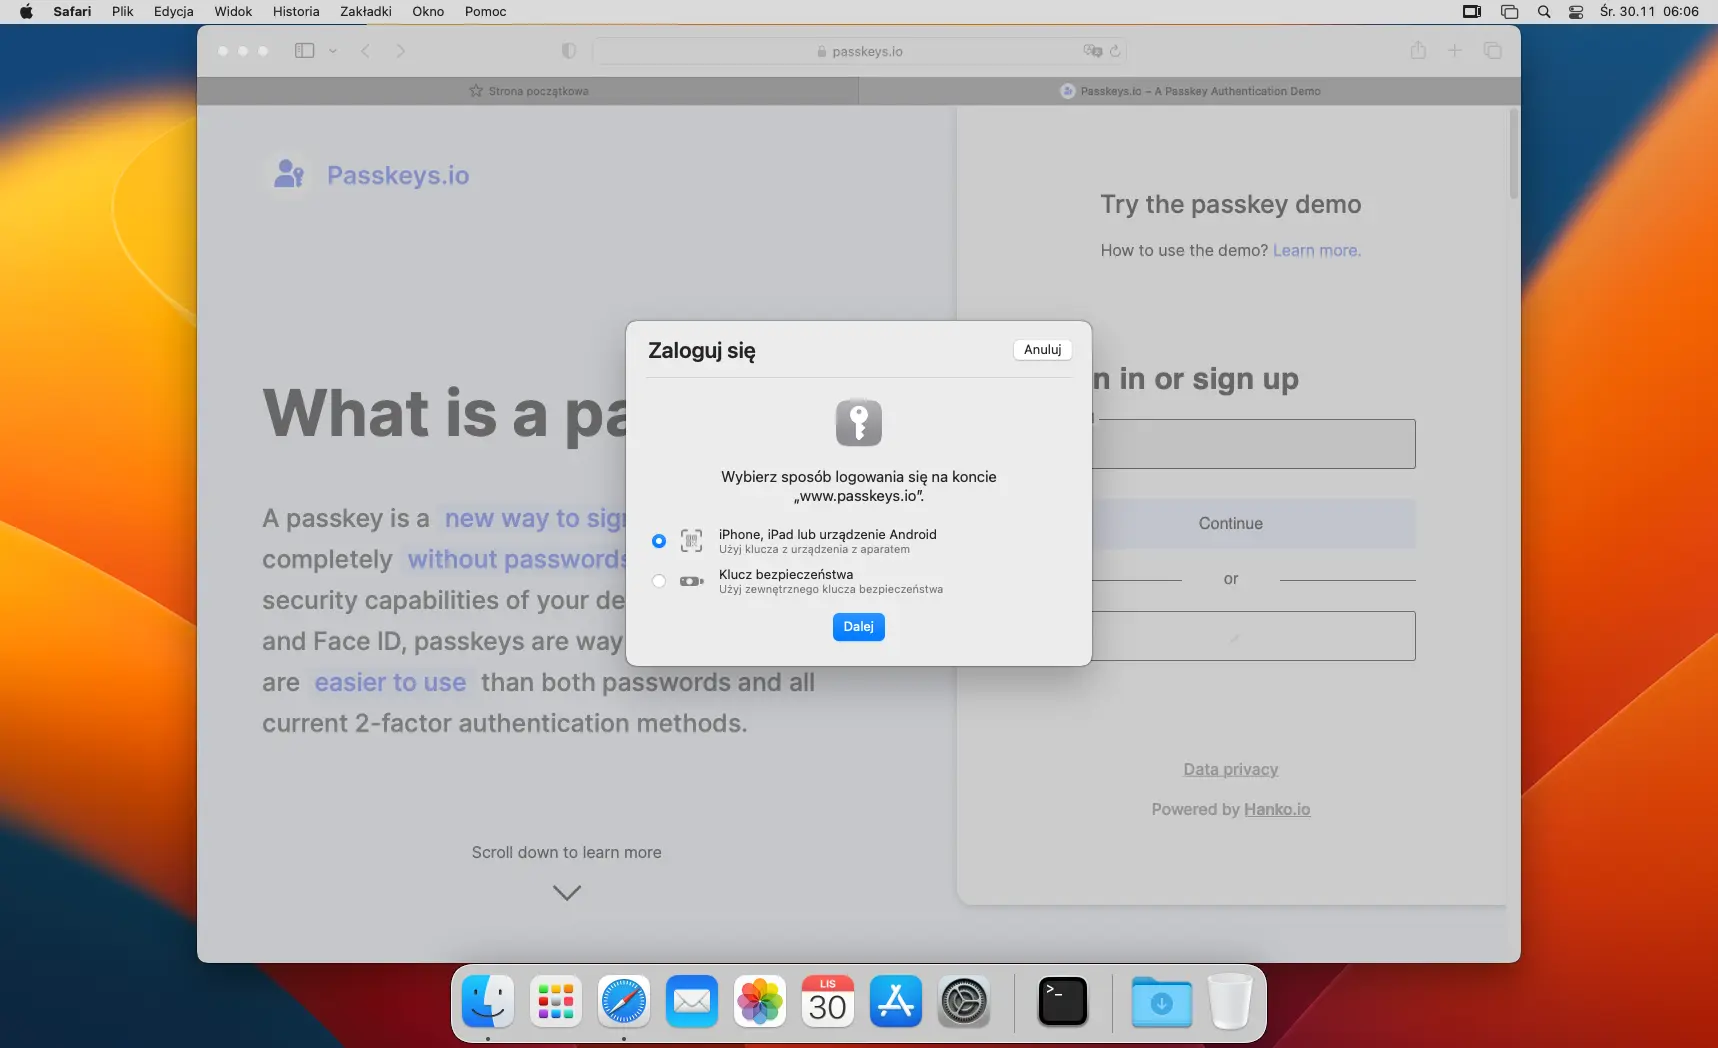This screenshot has height=1048, width=1718.
Task: Click the passkey key icon in dialog
Action: (859, 422)
